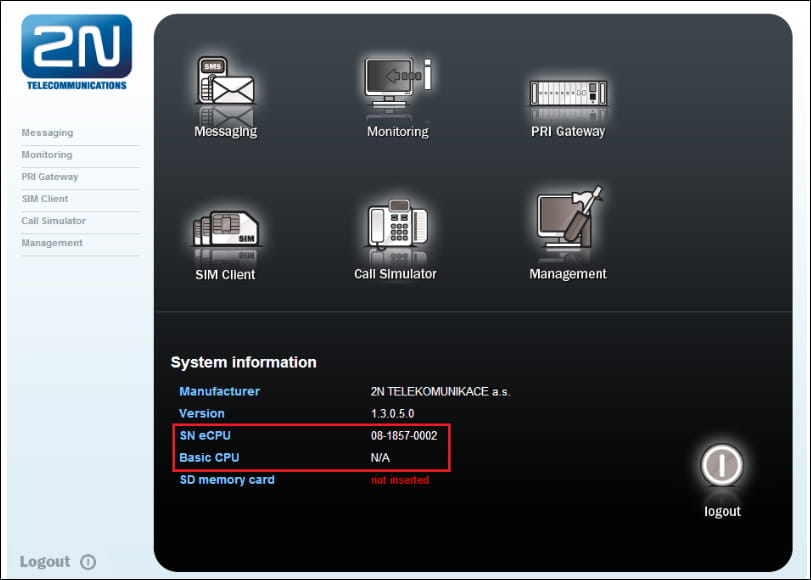Viewport: 811px width, 580px height.
Task: Click the logout label under the power button
Action: point(722,511)
